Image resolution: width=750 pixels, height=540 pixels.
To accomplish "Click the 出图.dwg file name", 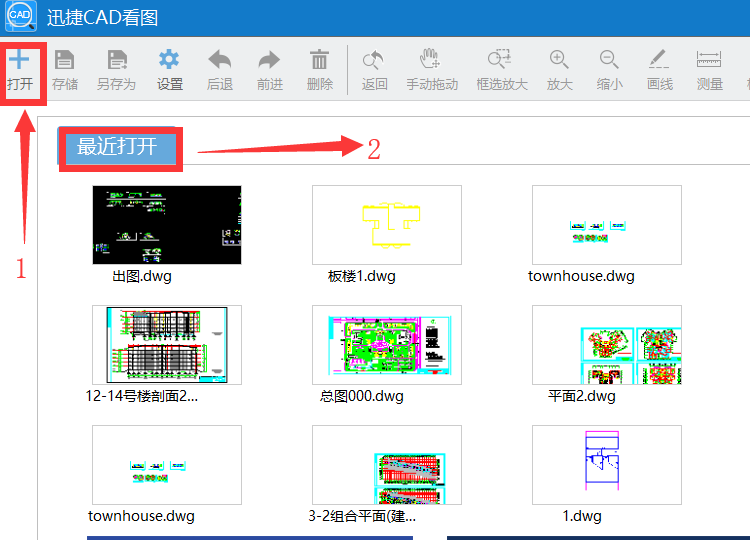I will coord(142,276).
